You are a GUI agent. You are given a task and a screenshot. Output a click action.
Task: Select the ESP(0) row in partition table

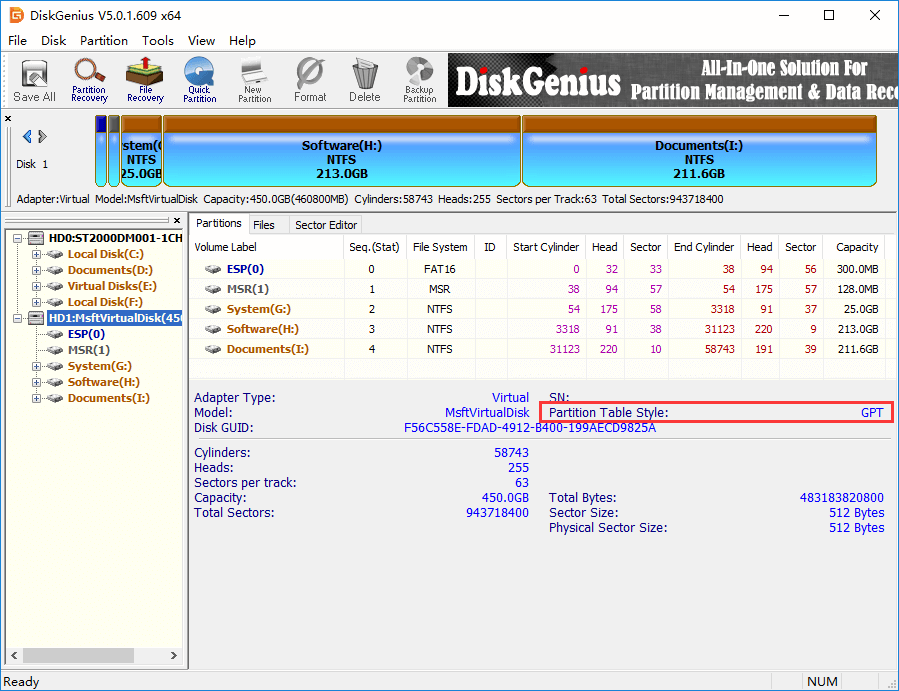(539, 269)
